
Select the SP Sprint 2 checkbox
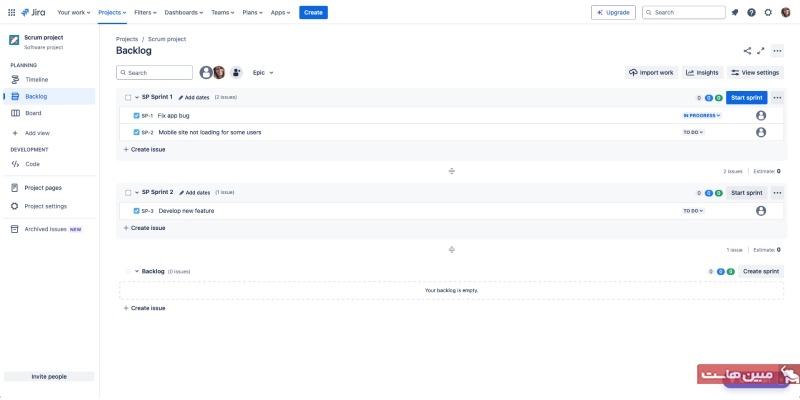coord(128,192)
